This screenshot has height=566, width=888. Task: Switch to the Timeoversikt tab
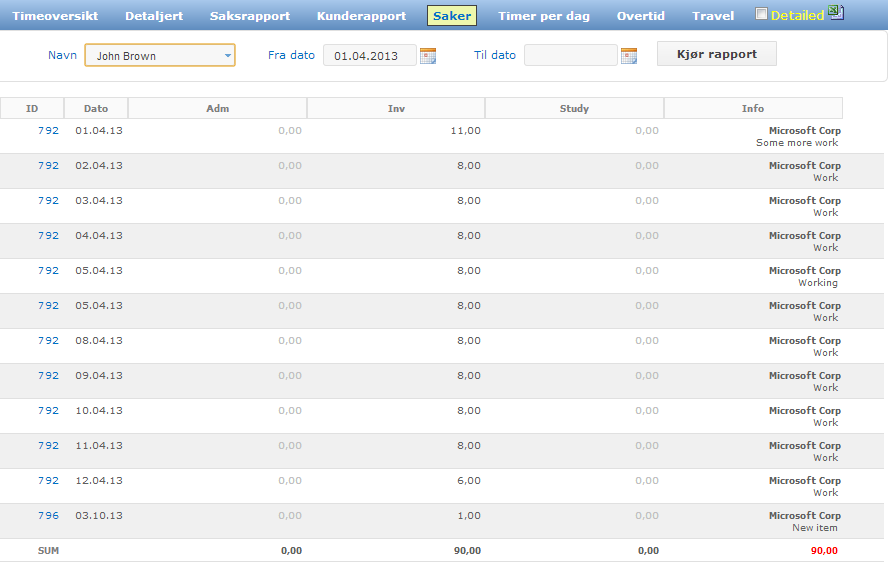coord(55,16)
